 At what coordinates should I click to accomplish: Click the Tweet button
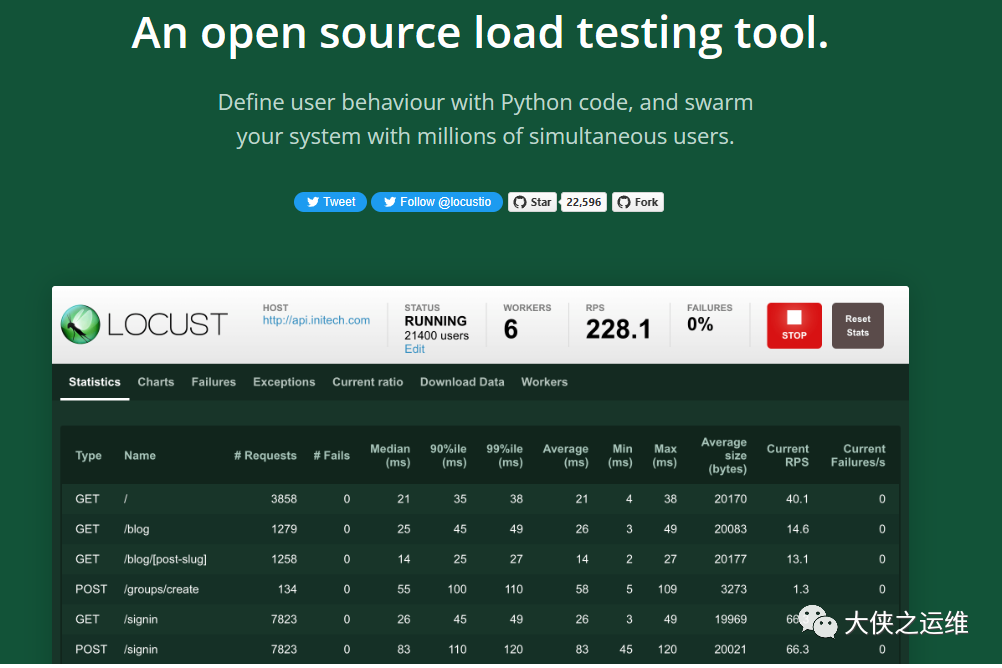(330, 202)
